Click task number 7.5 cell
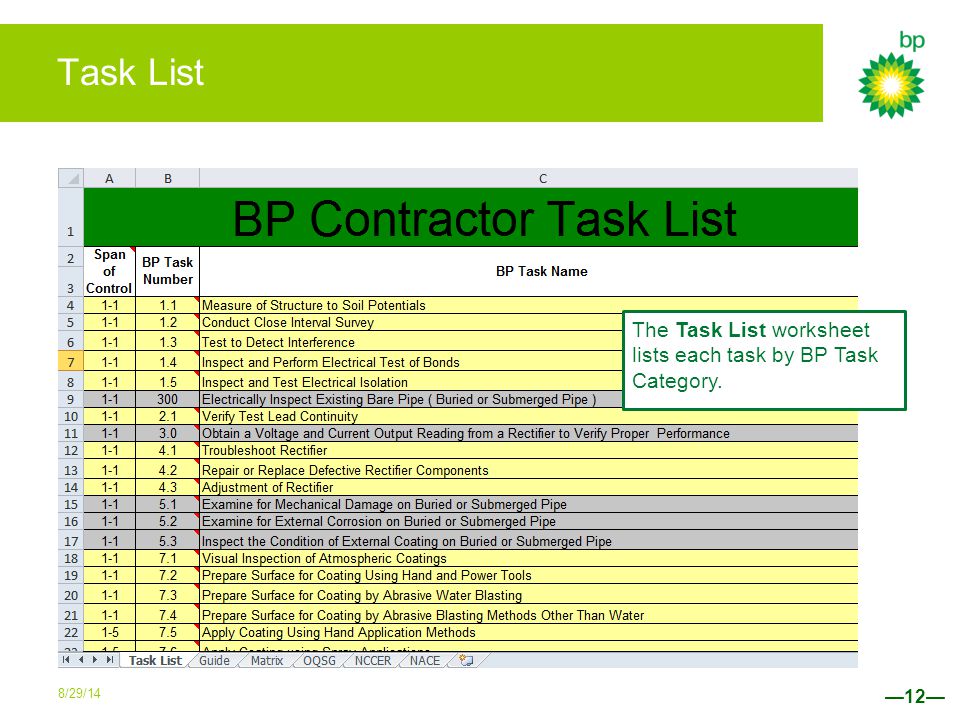 [167, 632]
